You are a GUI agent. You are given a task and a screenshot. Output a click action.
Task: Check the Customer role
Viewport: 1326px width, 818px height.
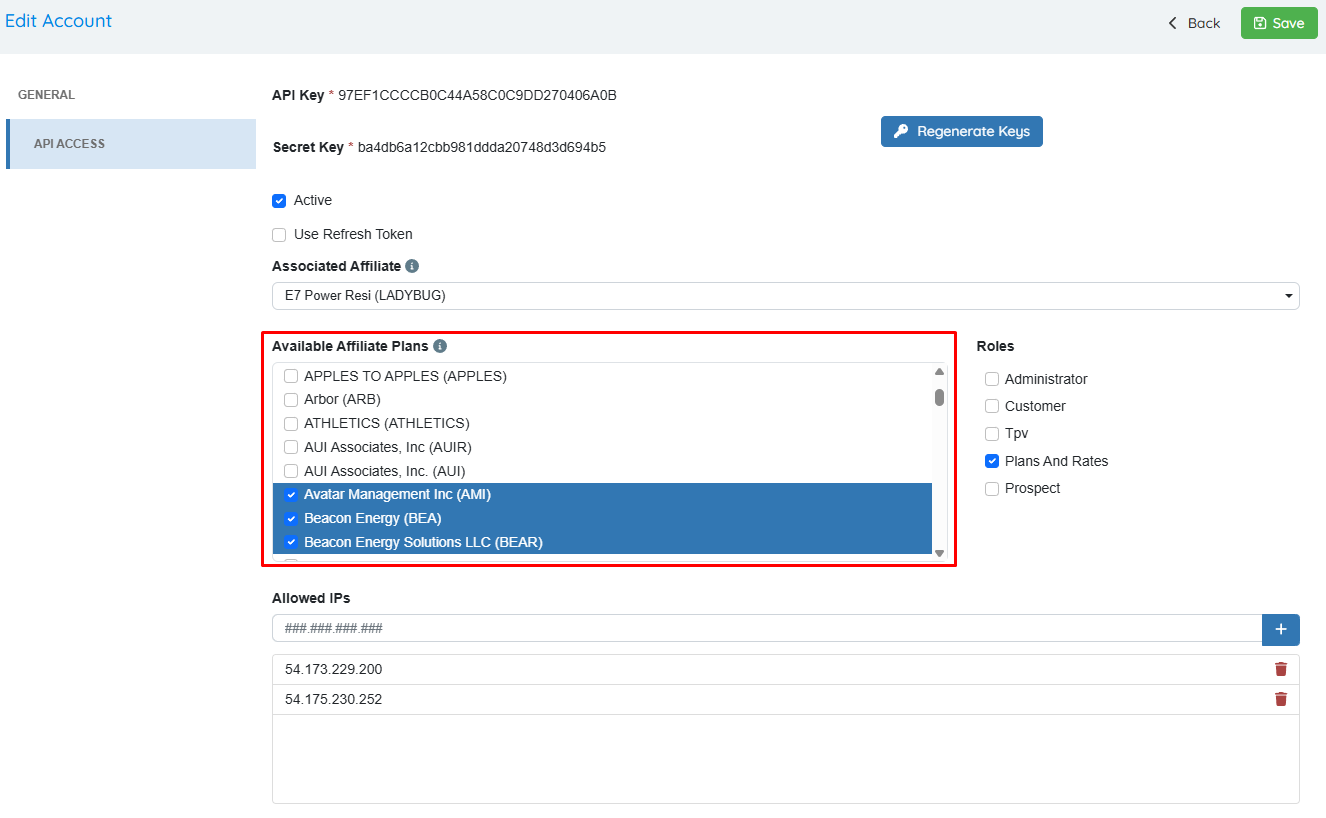[992, 406]
